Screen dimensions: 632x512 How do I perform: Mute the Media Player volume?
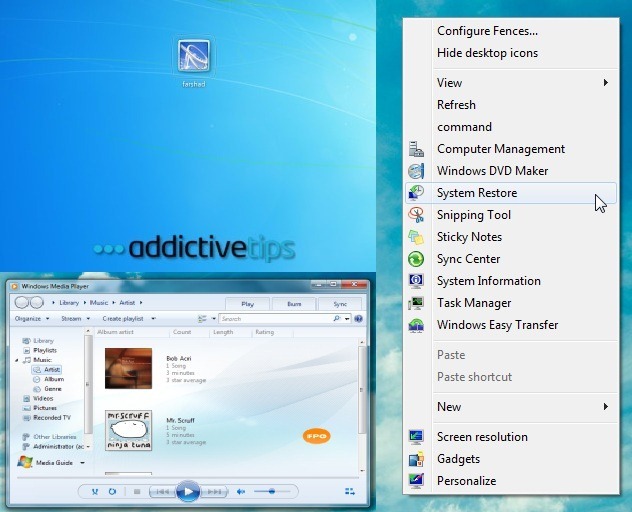(241, 491)
